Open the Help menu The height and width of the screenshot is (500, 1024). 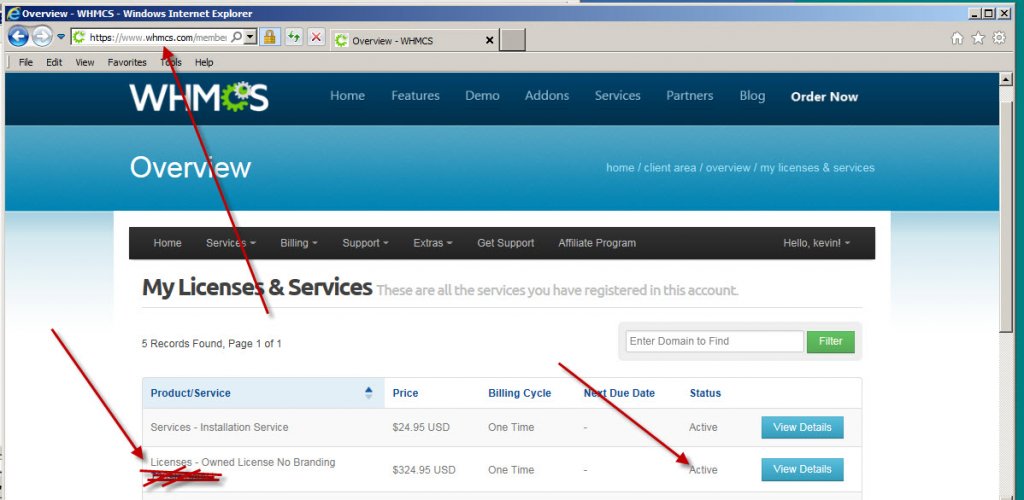pyautogui.click(x=204, y=63)
